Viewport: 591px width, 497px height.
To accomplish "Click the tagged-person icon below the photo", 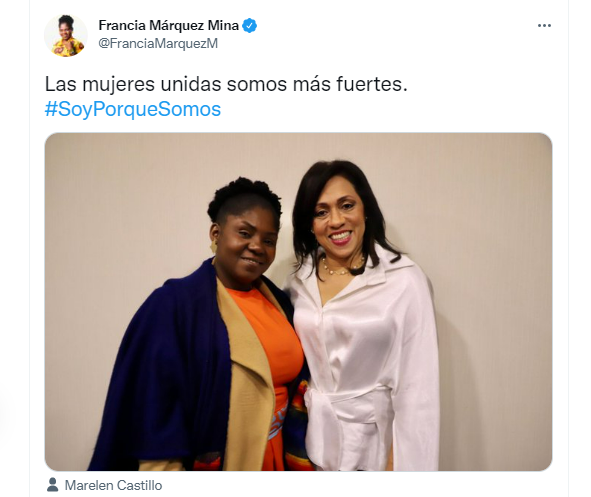I will (53, 485).
